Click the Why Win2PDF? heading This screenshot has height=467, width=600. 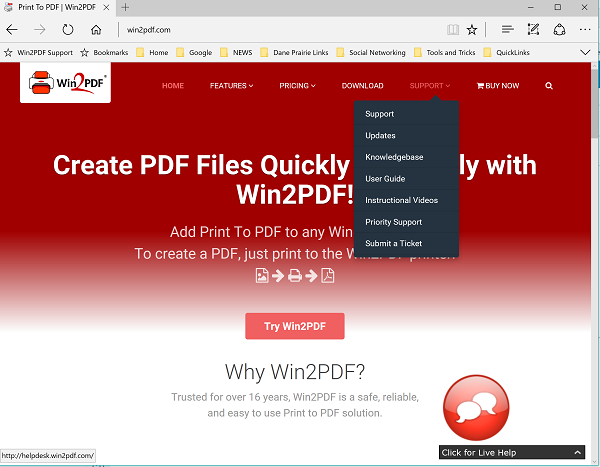tap(295, 372)
